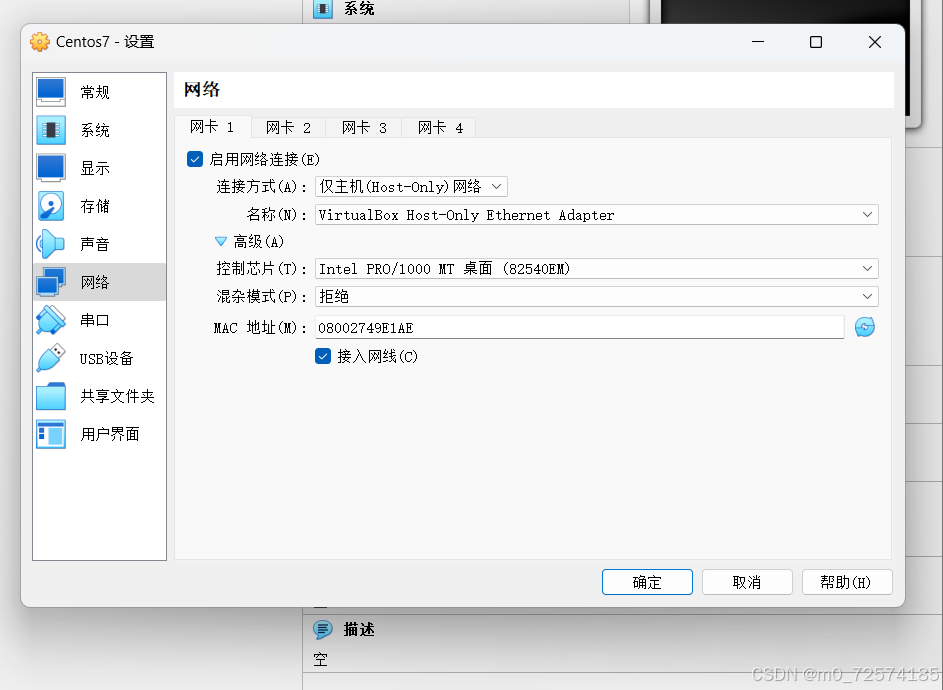This screenshot has width=943, height=690.
Task: Open the 混杂模式 dropdown
Action: [x=597, y=296]
